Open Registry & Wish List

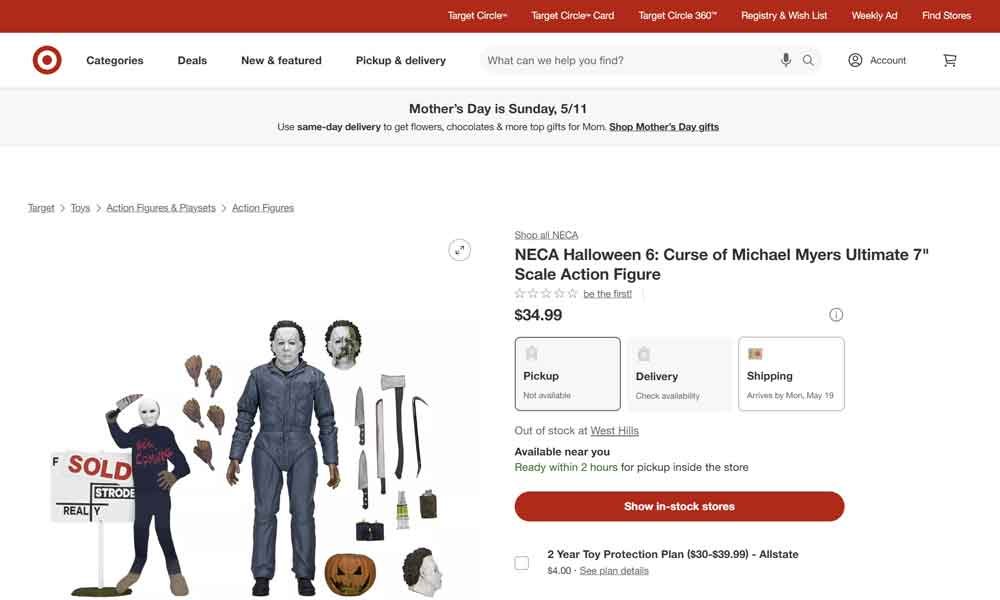pyautogui.click(x=784, y=15)
